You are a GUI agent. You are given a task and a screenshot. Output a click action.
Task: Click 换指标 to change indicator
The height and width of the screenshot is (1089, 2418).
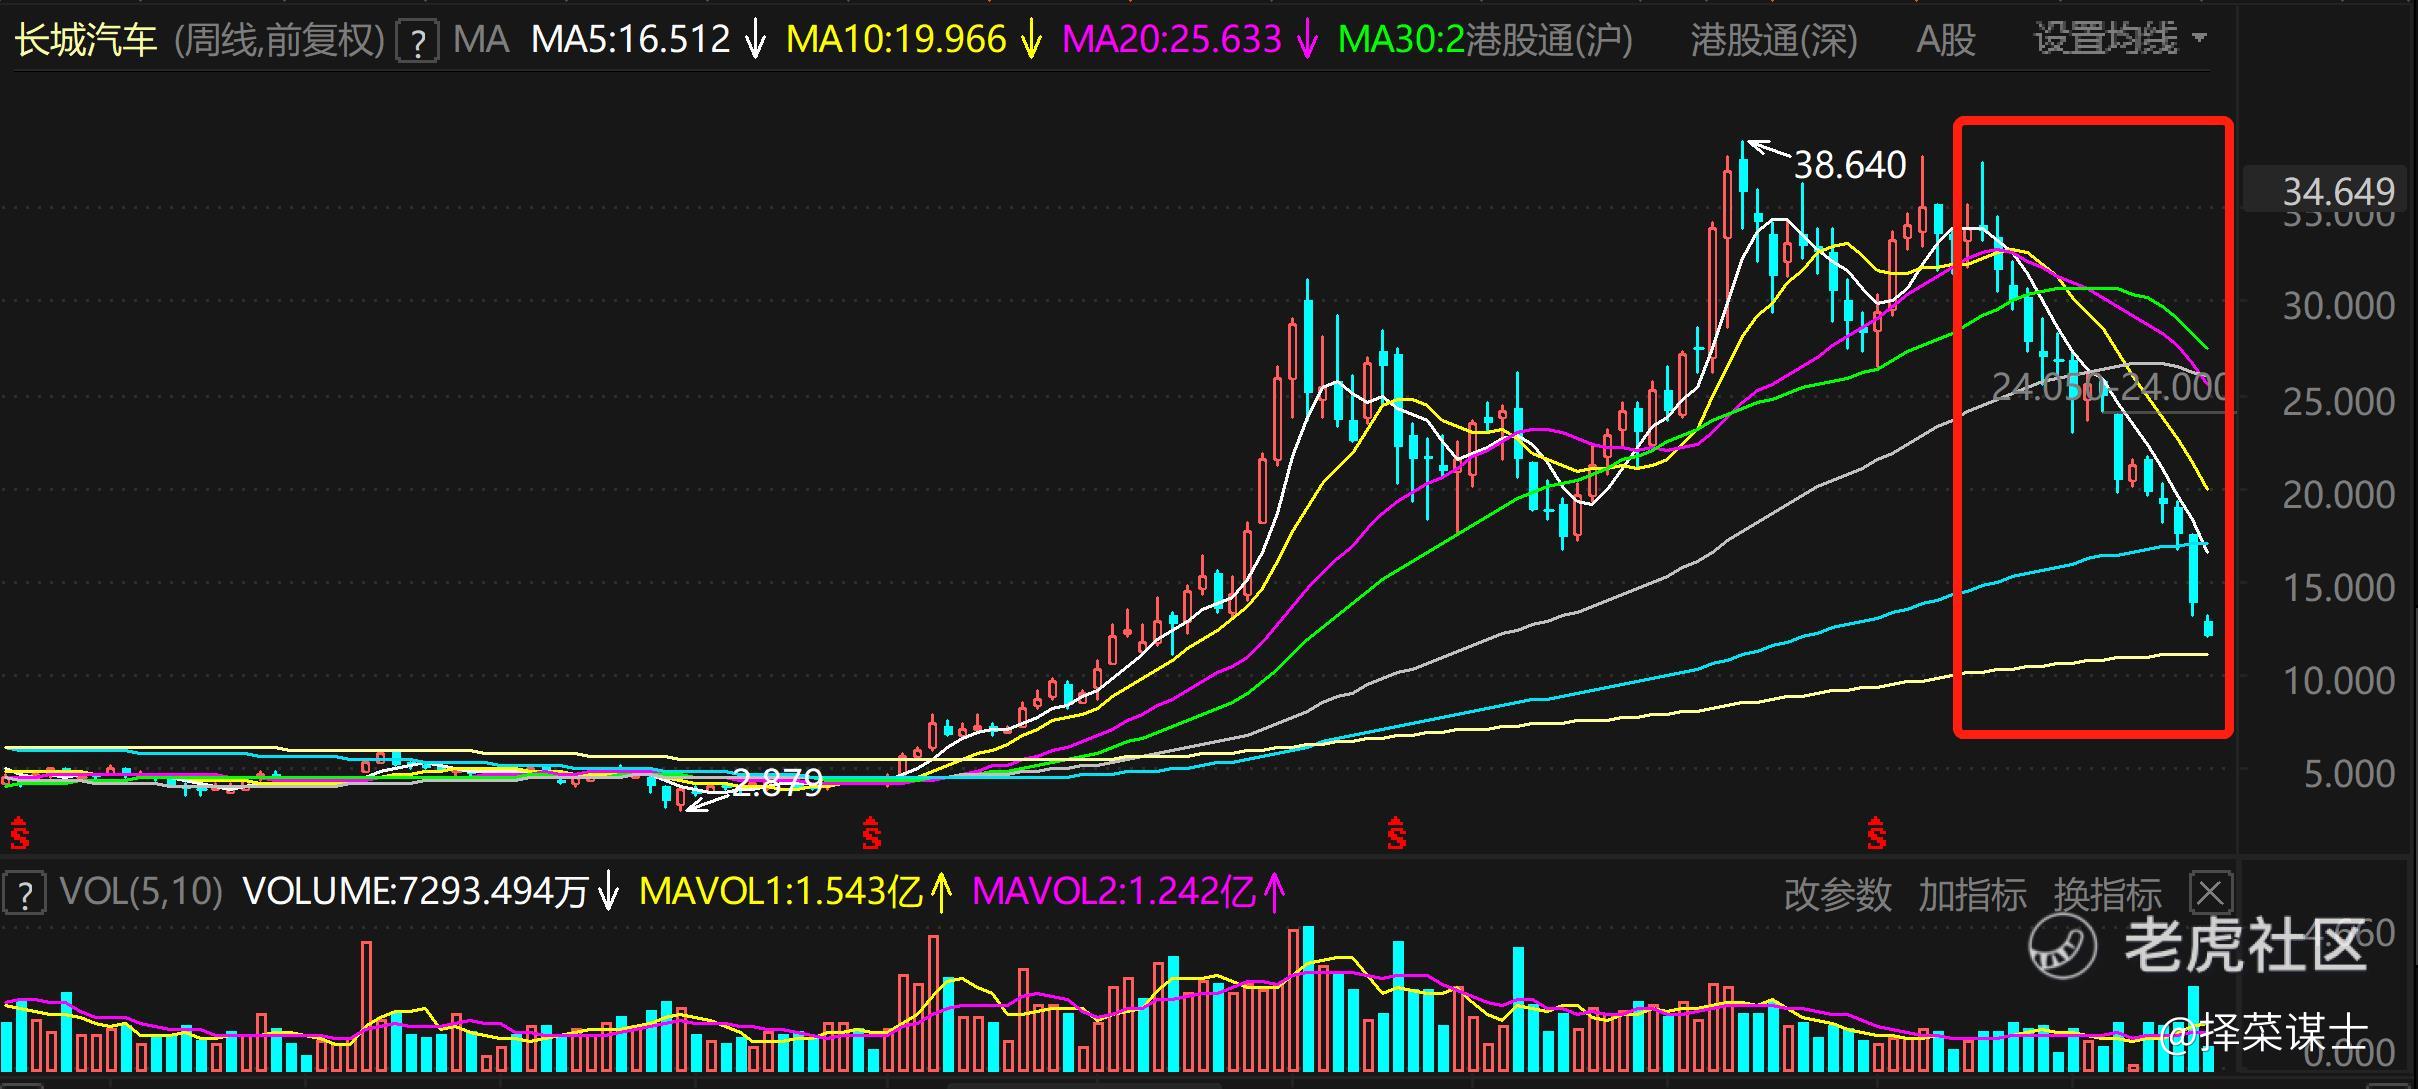coord(2107,894)
